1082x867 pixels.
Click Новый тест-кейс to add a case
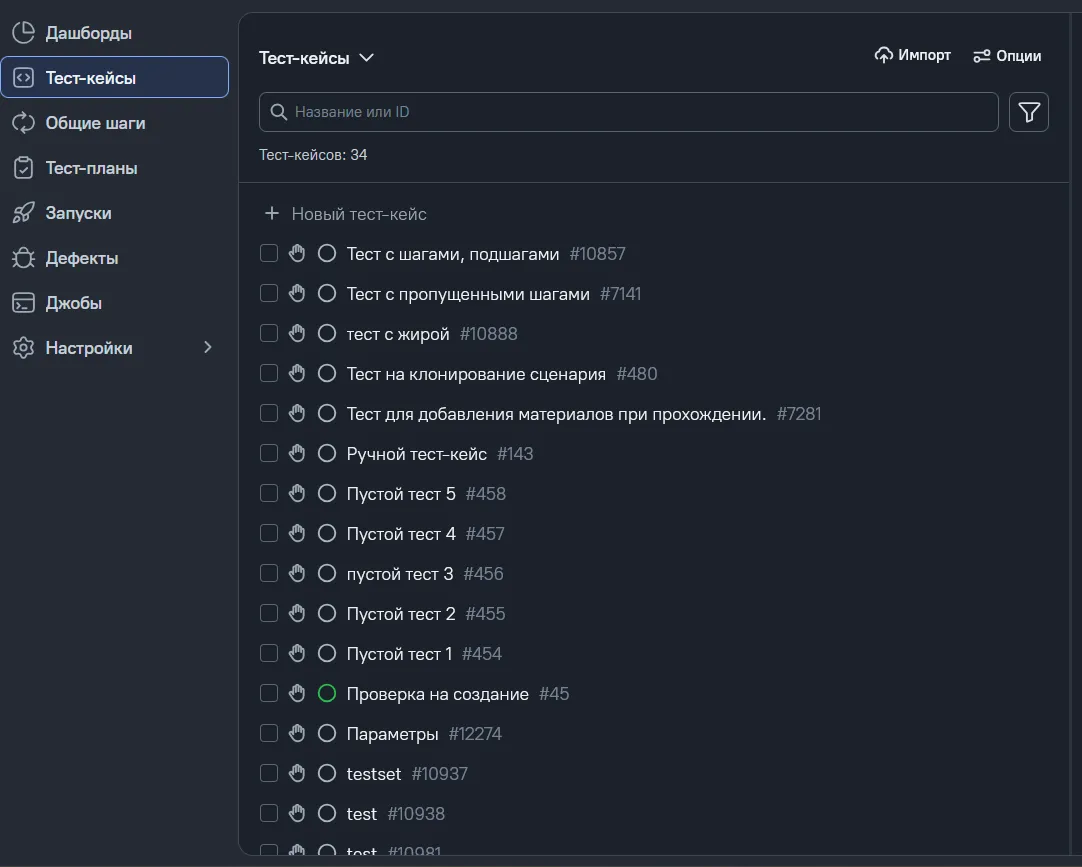(x=346, y=214)
